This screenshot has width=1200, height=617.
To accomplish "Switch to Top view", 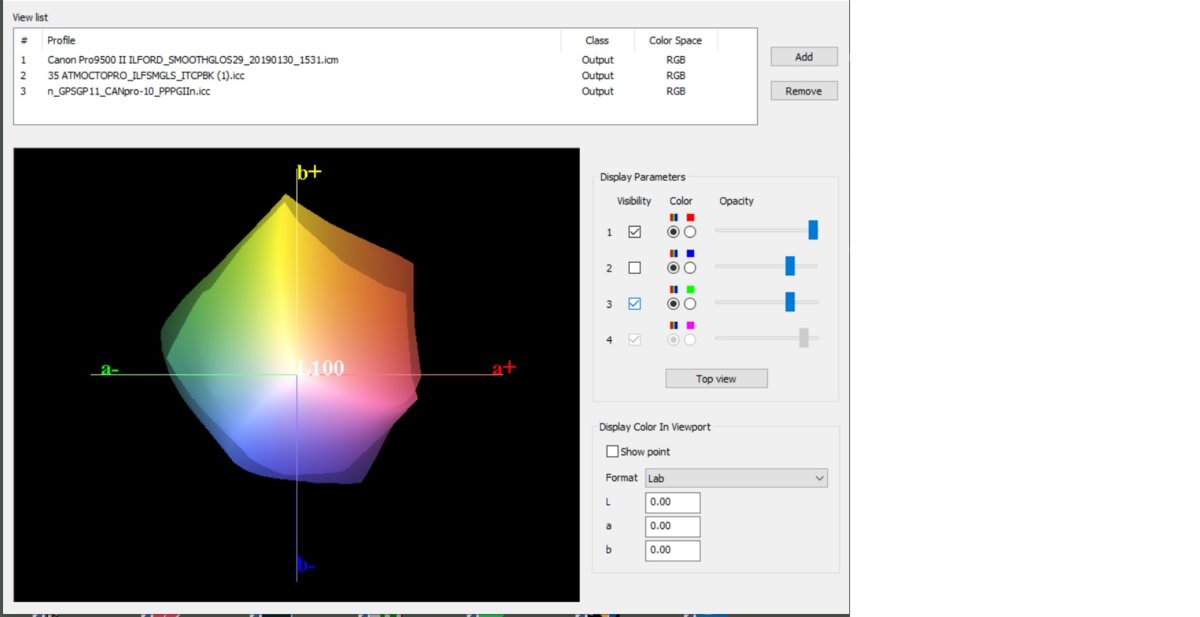I will click(x=716, y=379).
